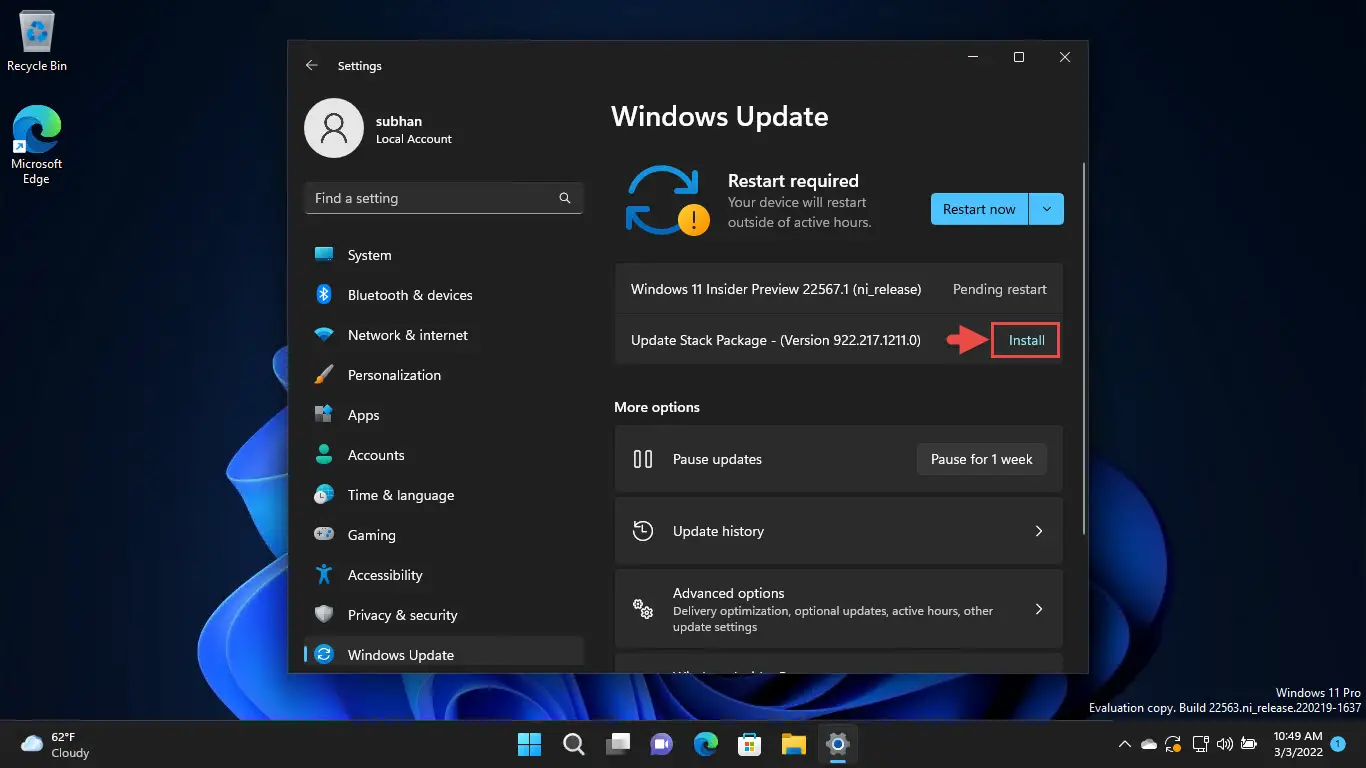Open the Bluetooth & devices icon
The height and width of the screenshot is (768, 1366).
324,295
